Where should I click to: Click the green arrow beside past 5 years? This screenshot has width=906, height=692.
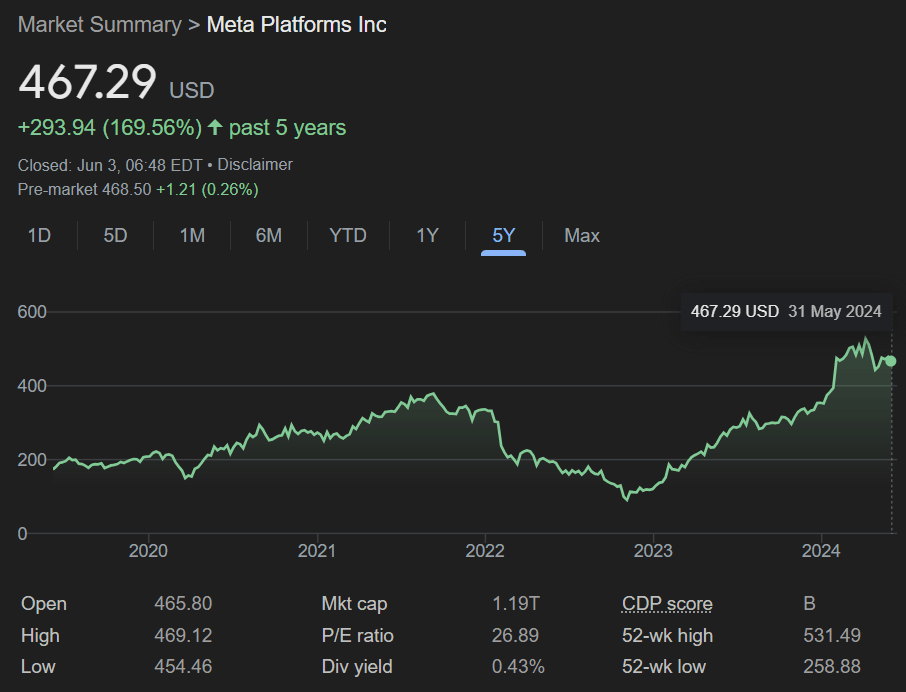point(215,127)
